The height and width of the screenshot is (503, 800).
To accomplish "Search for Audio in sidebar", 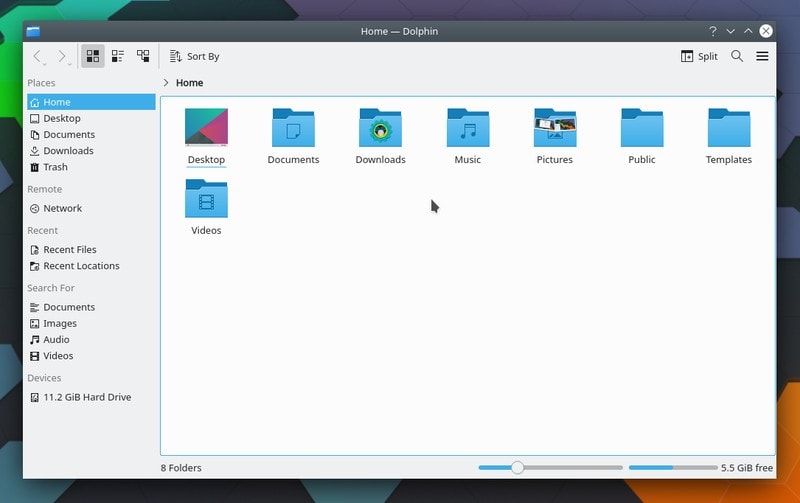I will [x=91, y=340].
